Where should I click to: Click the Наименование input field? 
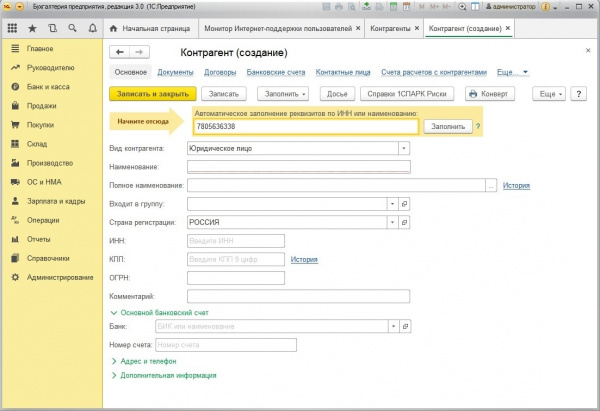[x=298, y=167]
